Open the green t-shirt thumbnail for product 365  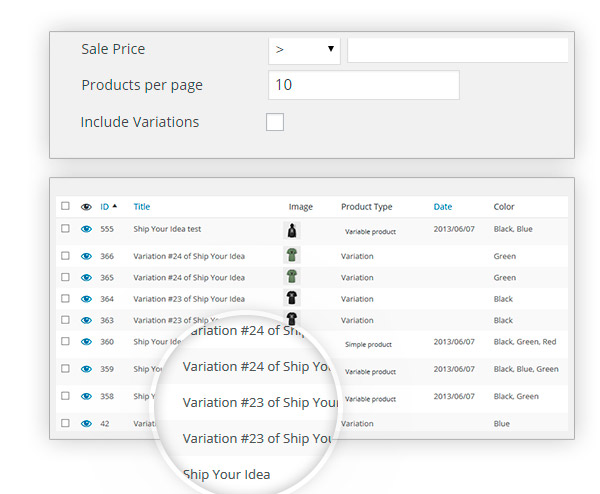pos(292,277)
